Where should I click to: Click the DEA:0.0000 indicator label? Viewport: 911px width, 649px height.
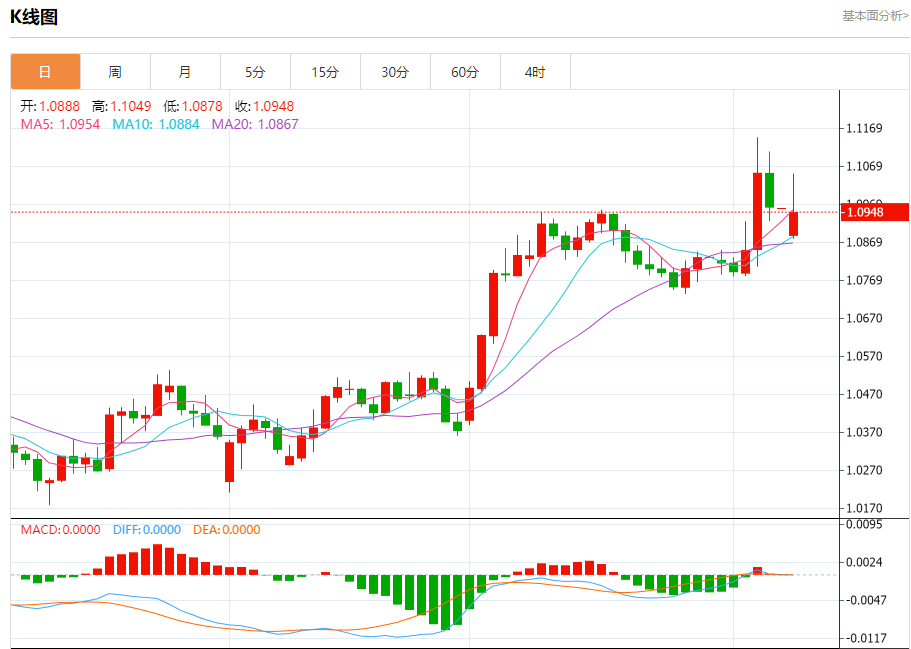(227, 530)
